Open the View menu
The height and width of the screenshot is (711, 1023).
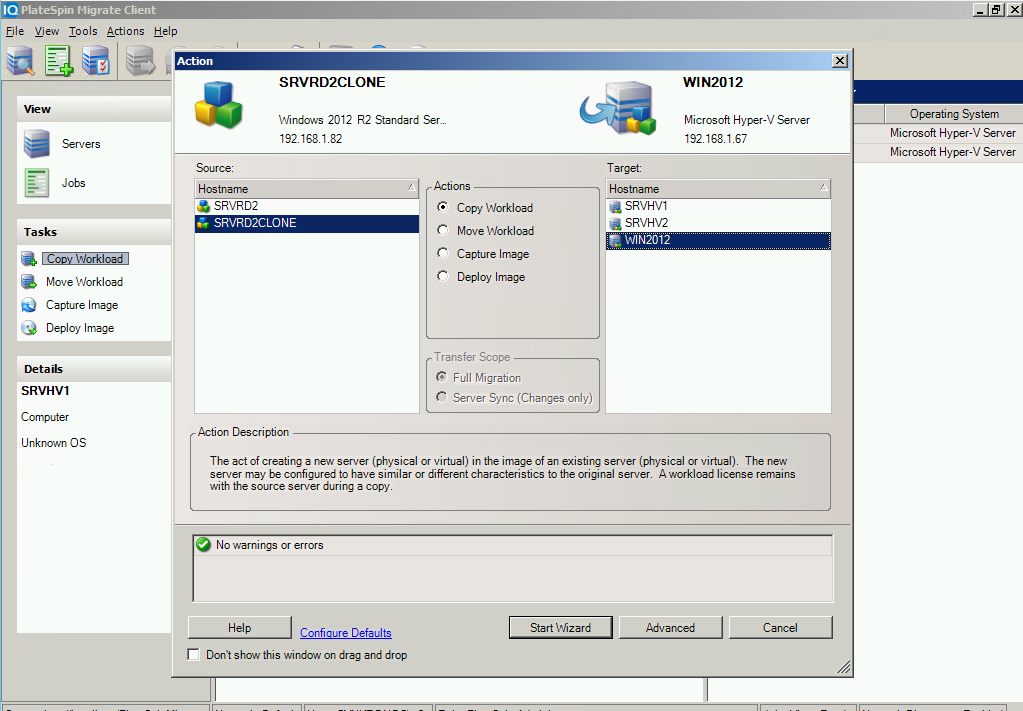[x=46, y=31]
